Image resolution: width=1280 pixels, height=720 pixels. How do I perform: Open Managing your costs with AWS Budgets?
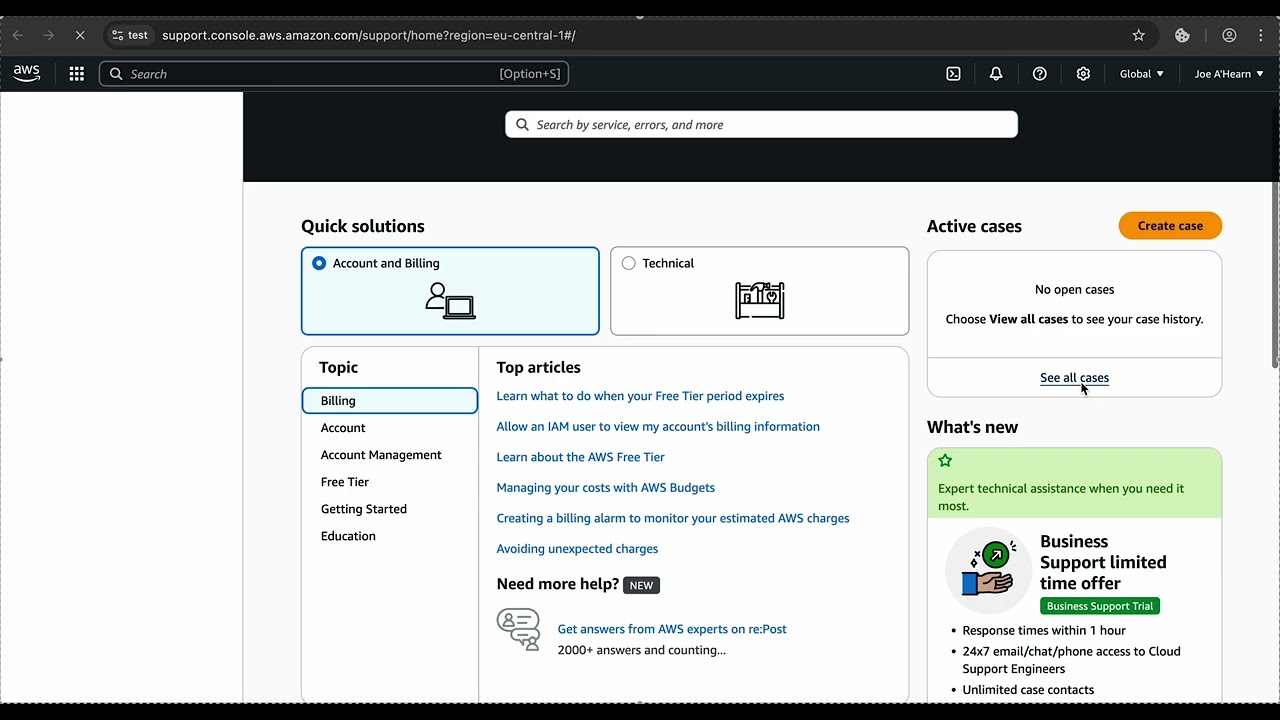tap(605, 488)
